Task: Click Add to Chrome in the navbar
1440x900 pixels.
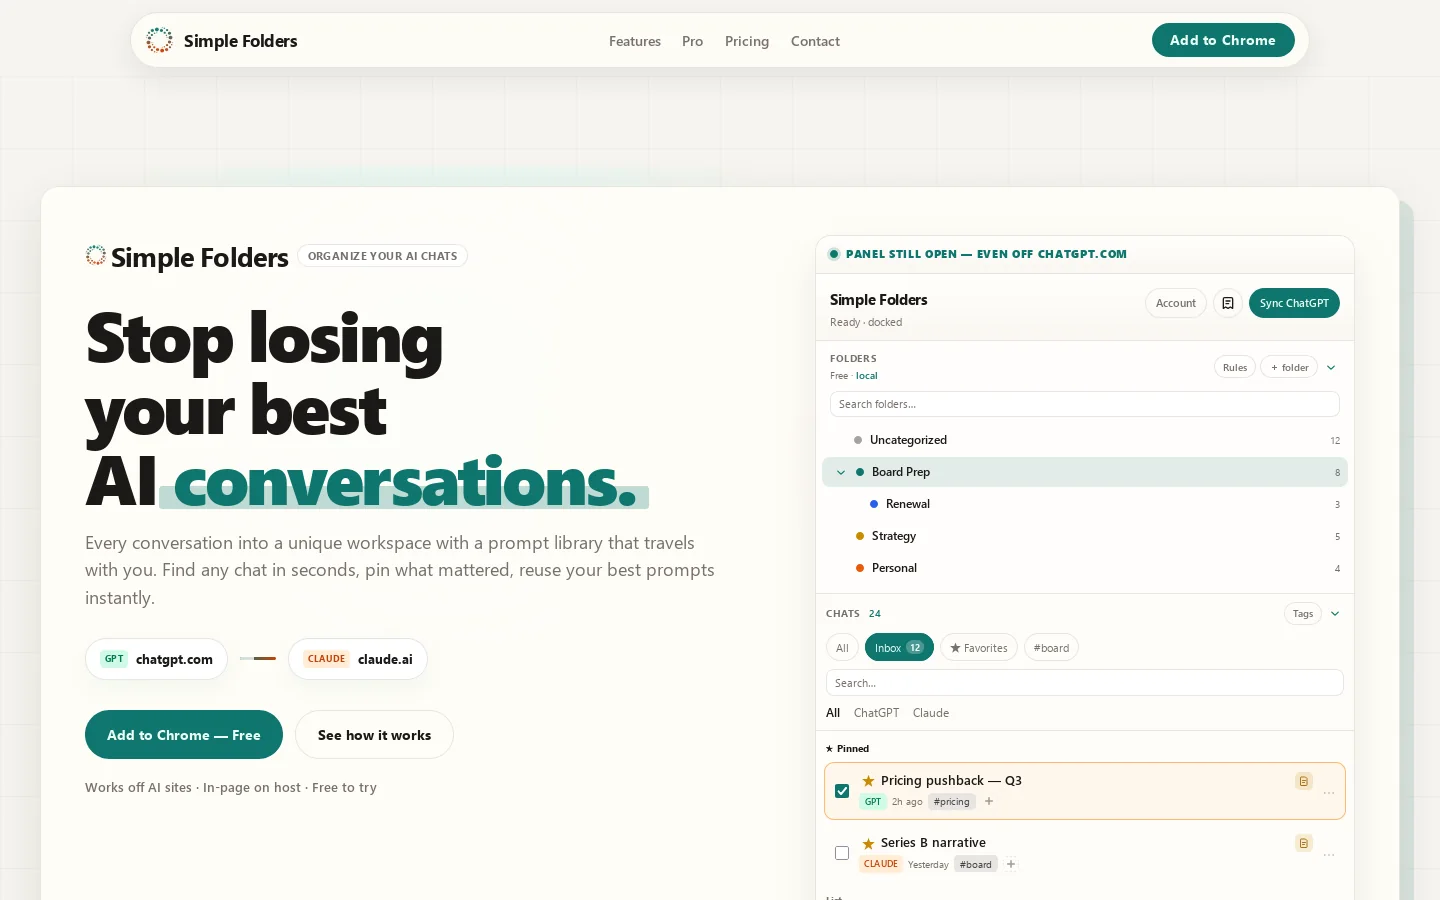Action: coord(1223,40)
